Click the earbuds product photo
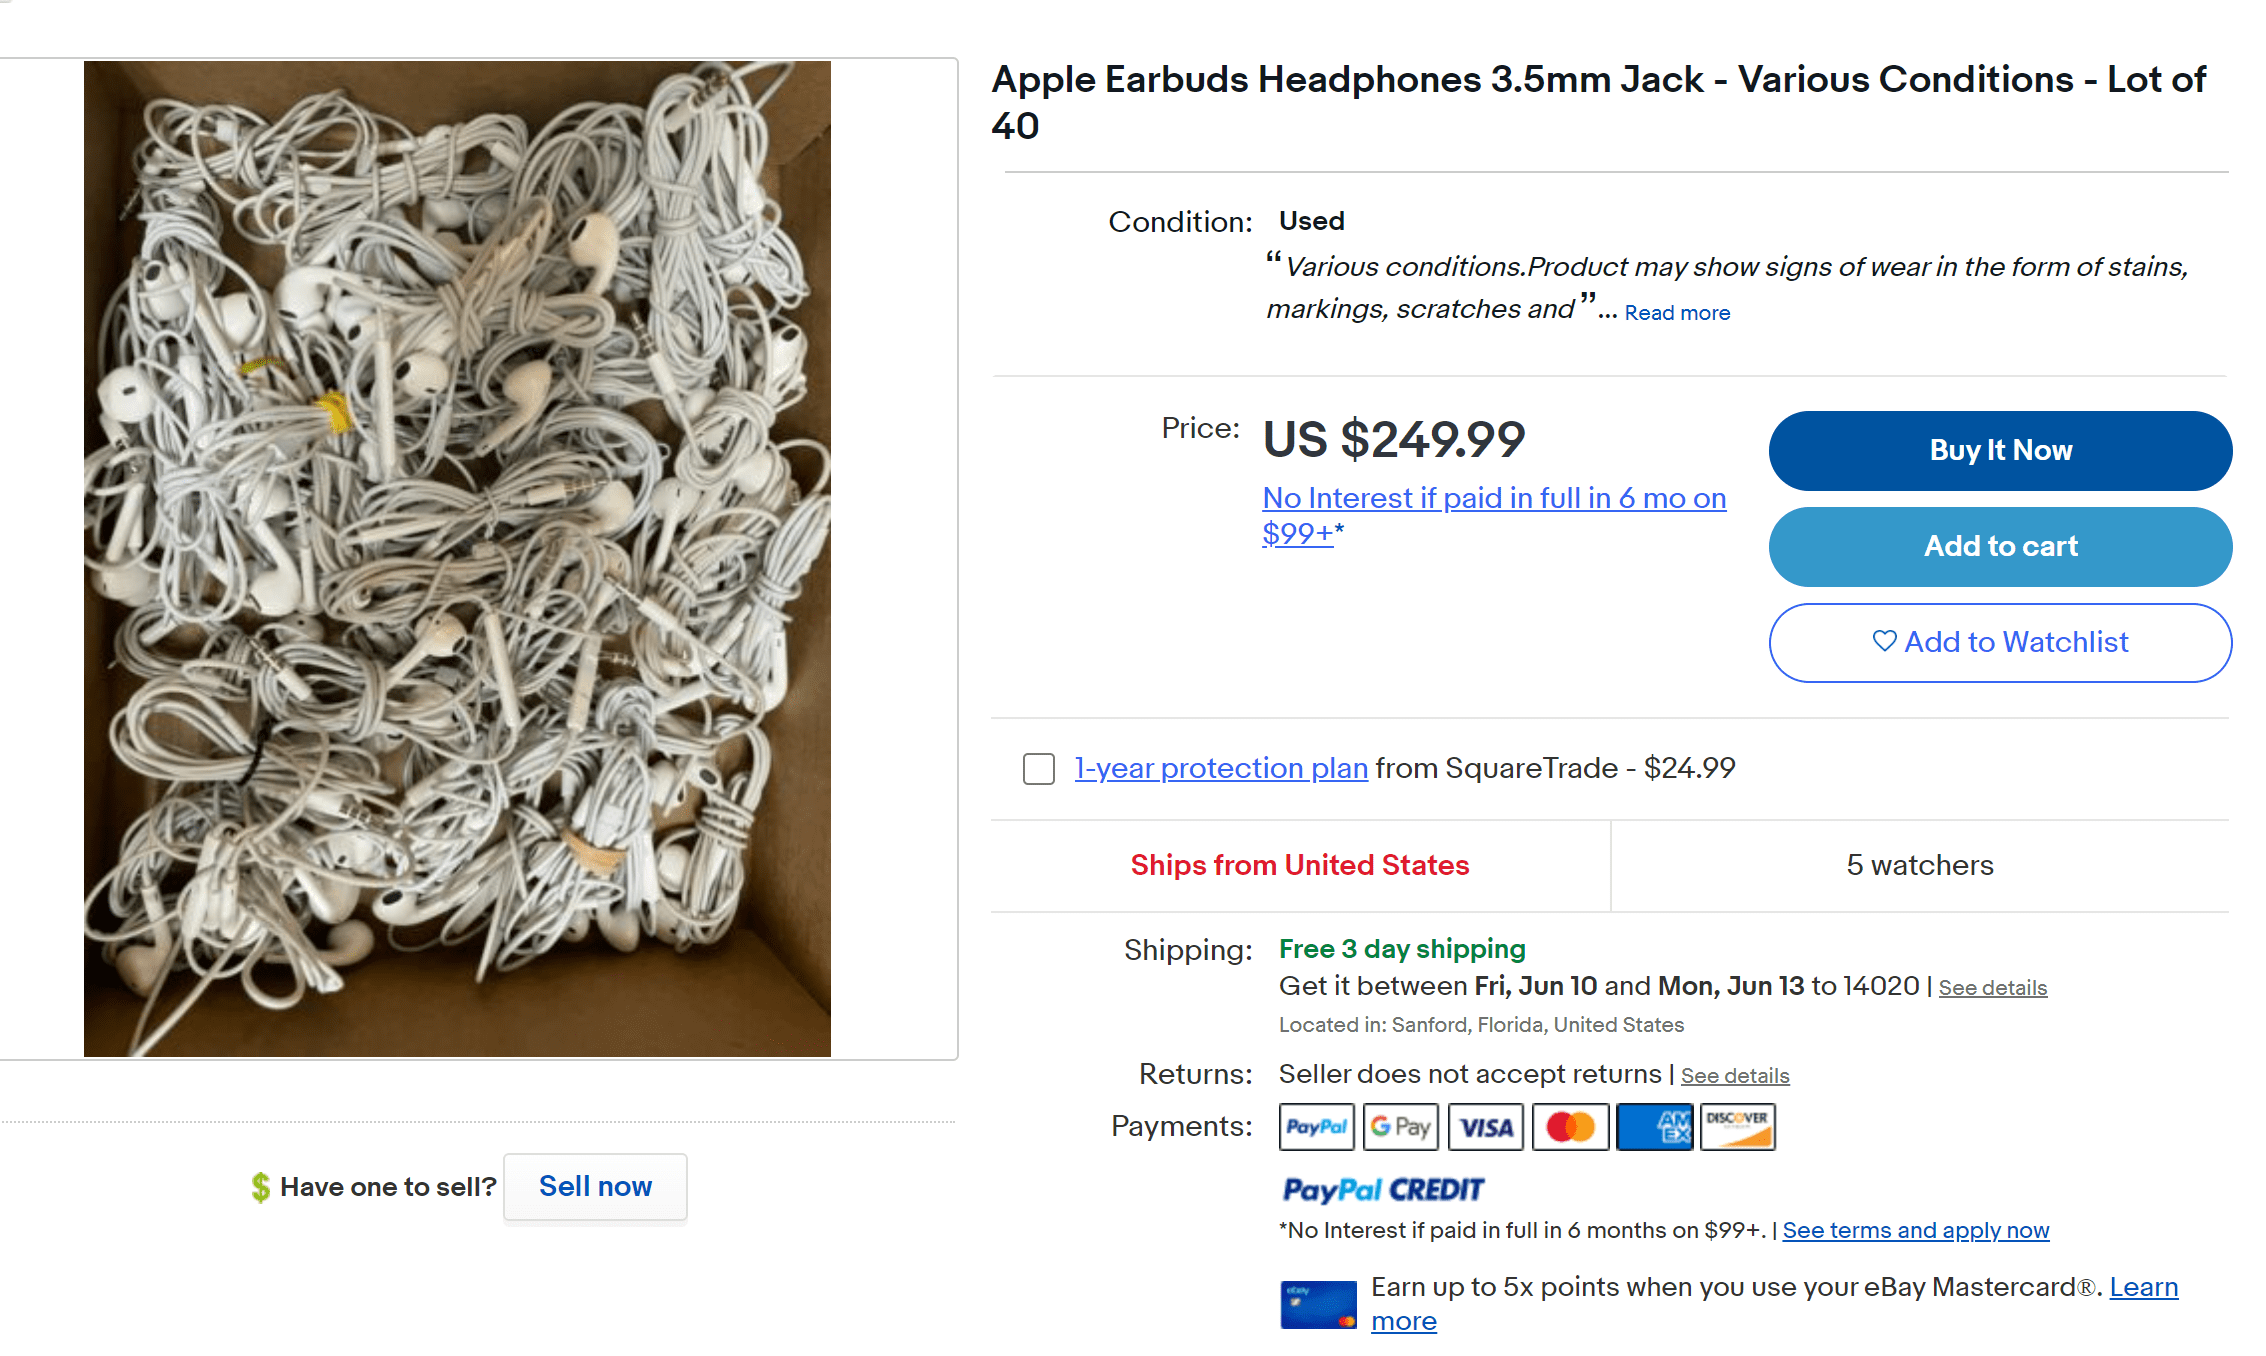 pos(457,558)
